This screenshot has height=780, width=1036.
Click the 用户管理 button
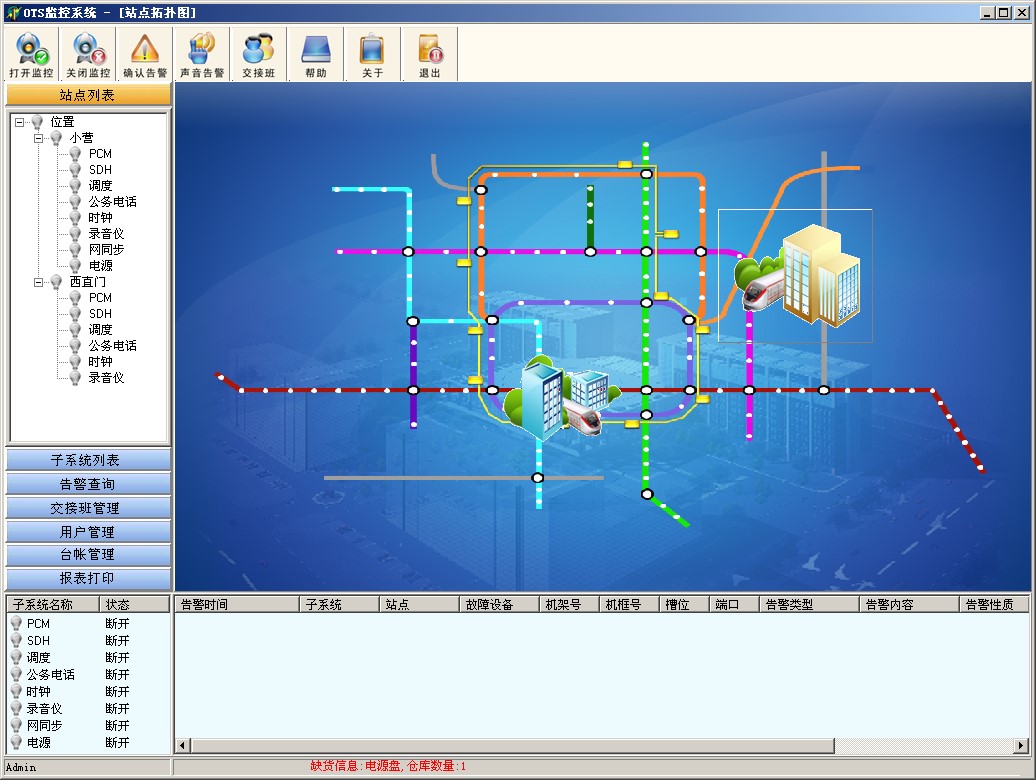click(88, 532)
